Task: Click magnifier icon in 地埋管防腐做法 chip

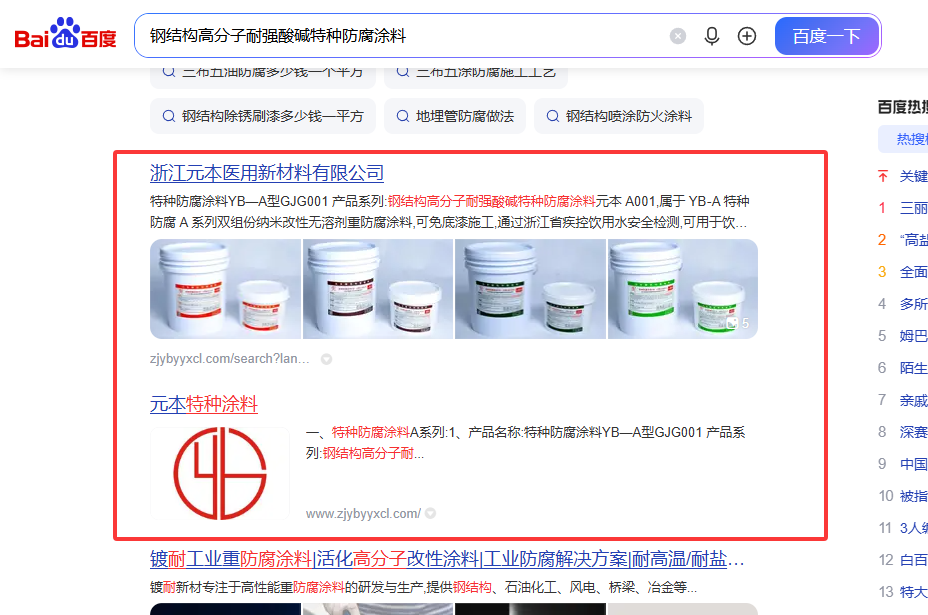Action: click(x=402, y=116)
